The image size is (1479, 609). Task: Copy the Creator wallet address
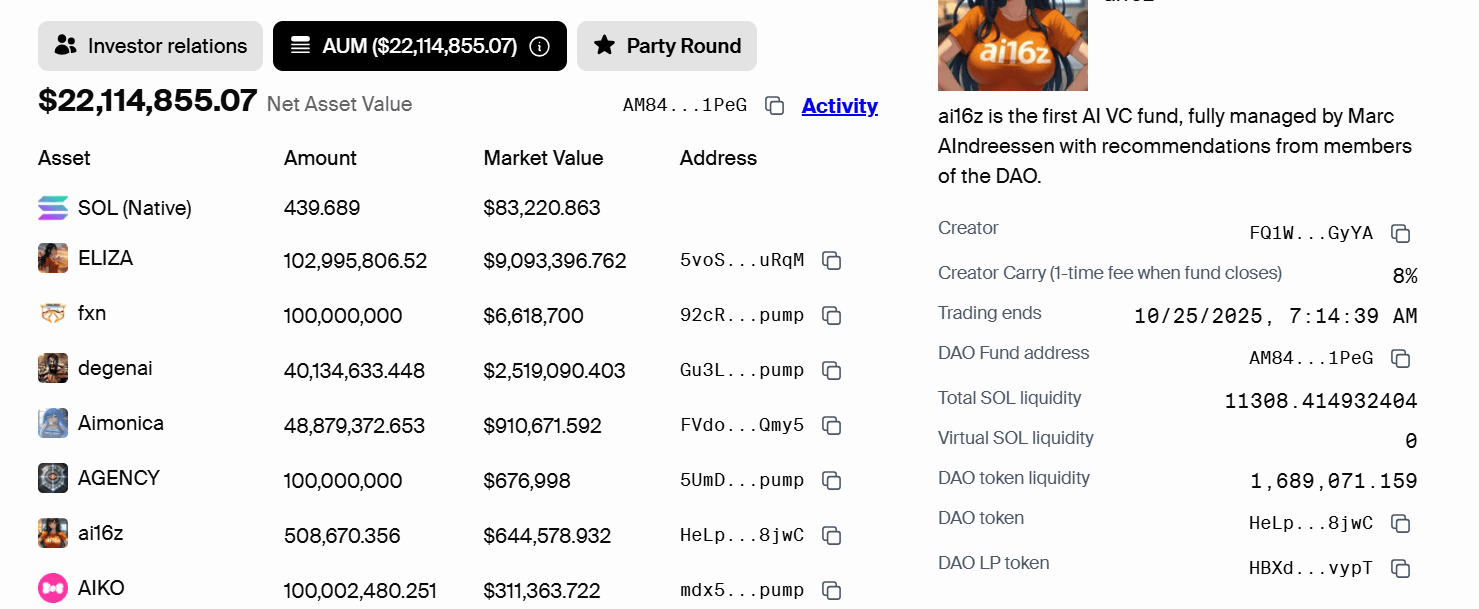[x=1401, y=234]
